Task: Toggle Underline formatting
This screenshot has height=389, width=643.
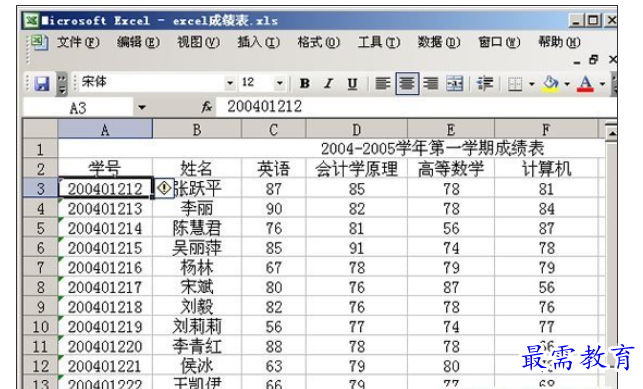Action: pyautogui.click(x=352, y=84)
